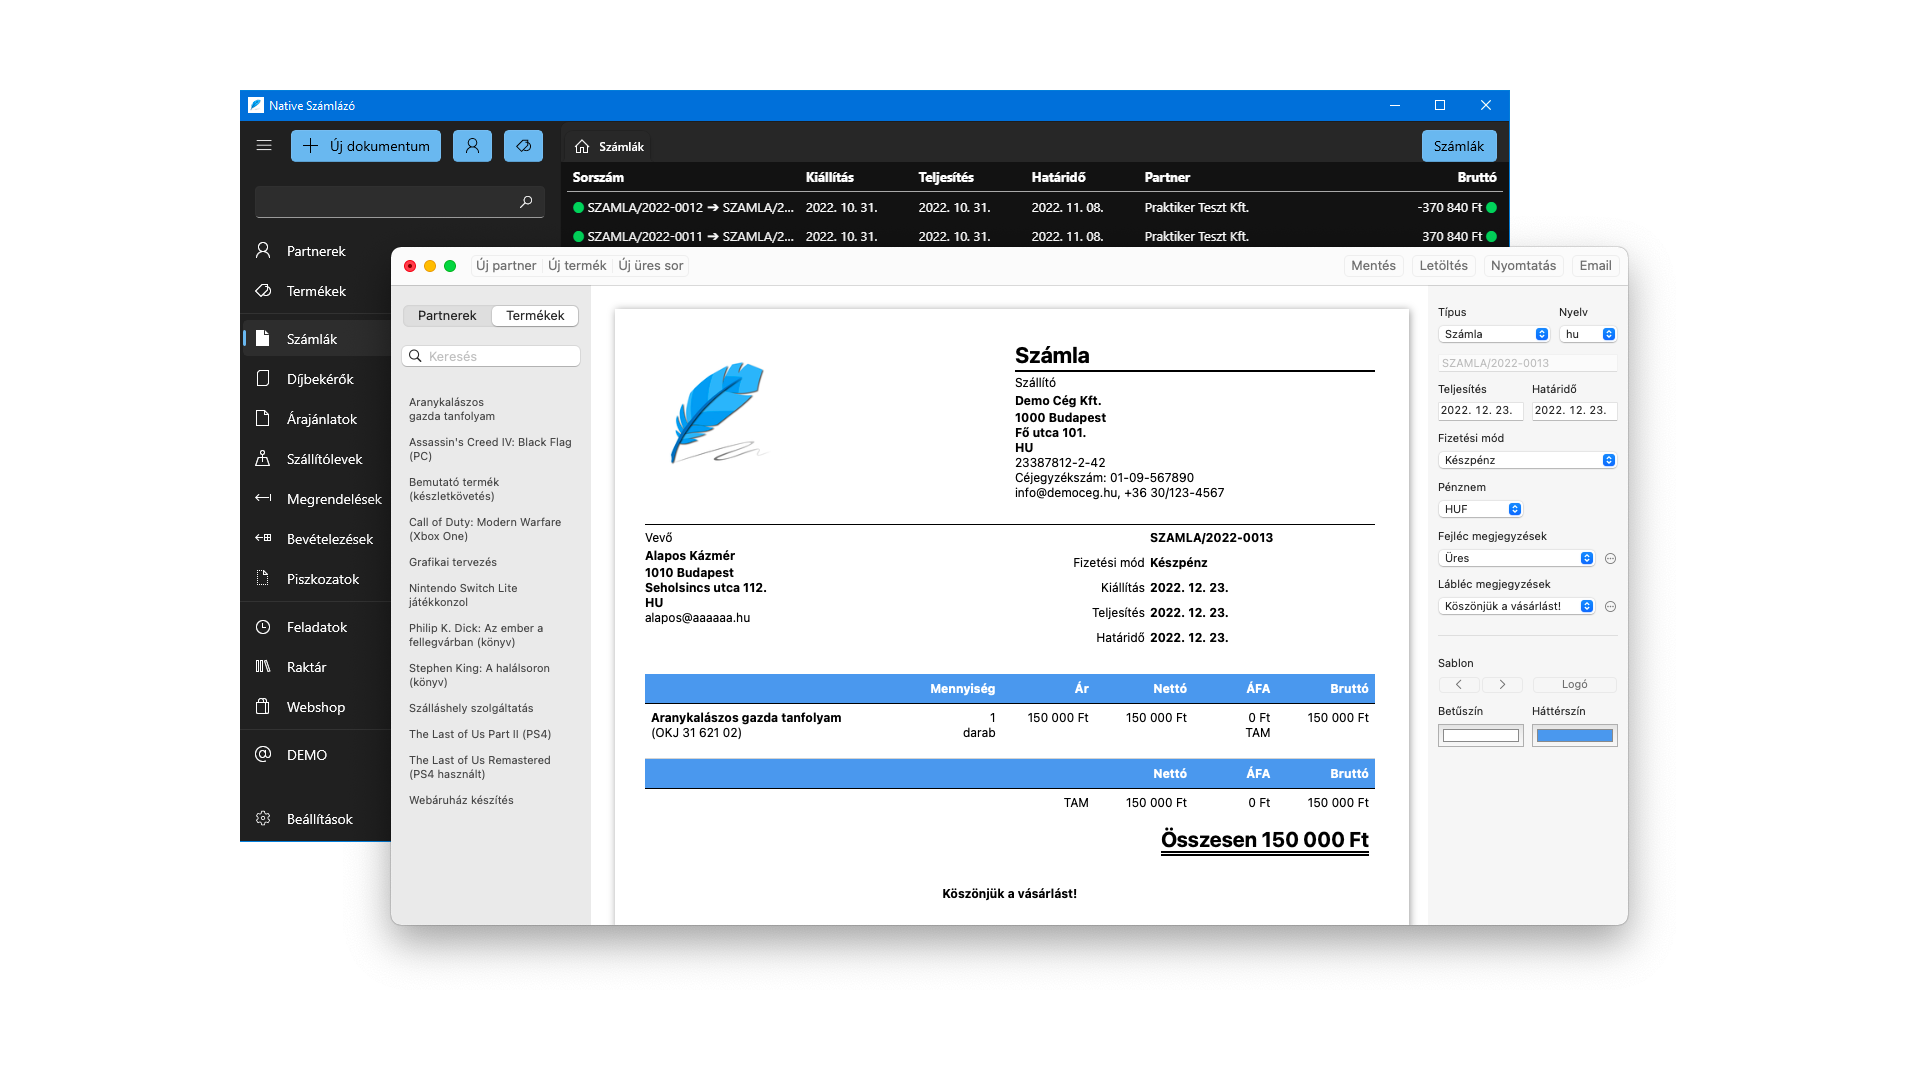
Task: Open the Fizetési mód Készpénz dropdown
Action: [1527, 460]
